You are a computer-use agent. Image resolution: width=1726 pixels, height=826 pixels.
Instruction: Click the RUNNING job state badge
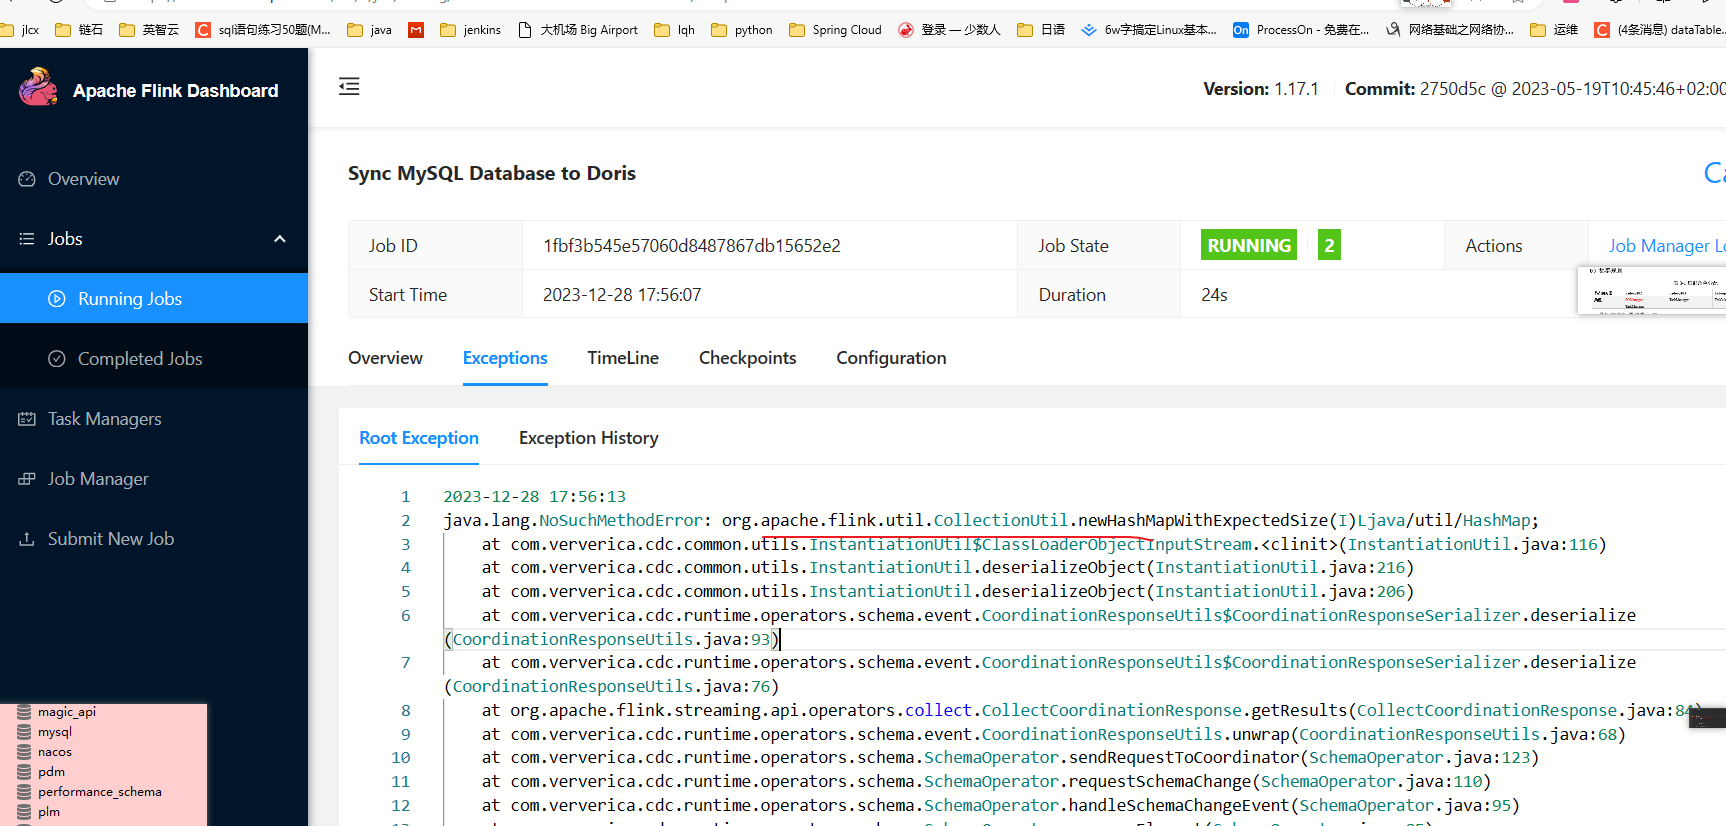[x=1249, y=245]
